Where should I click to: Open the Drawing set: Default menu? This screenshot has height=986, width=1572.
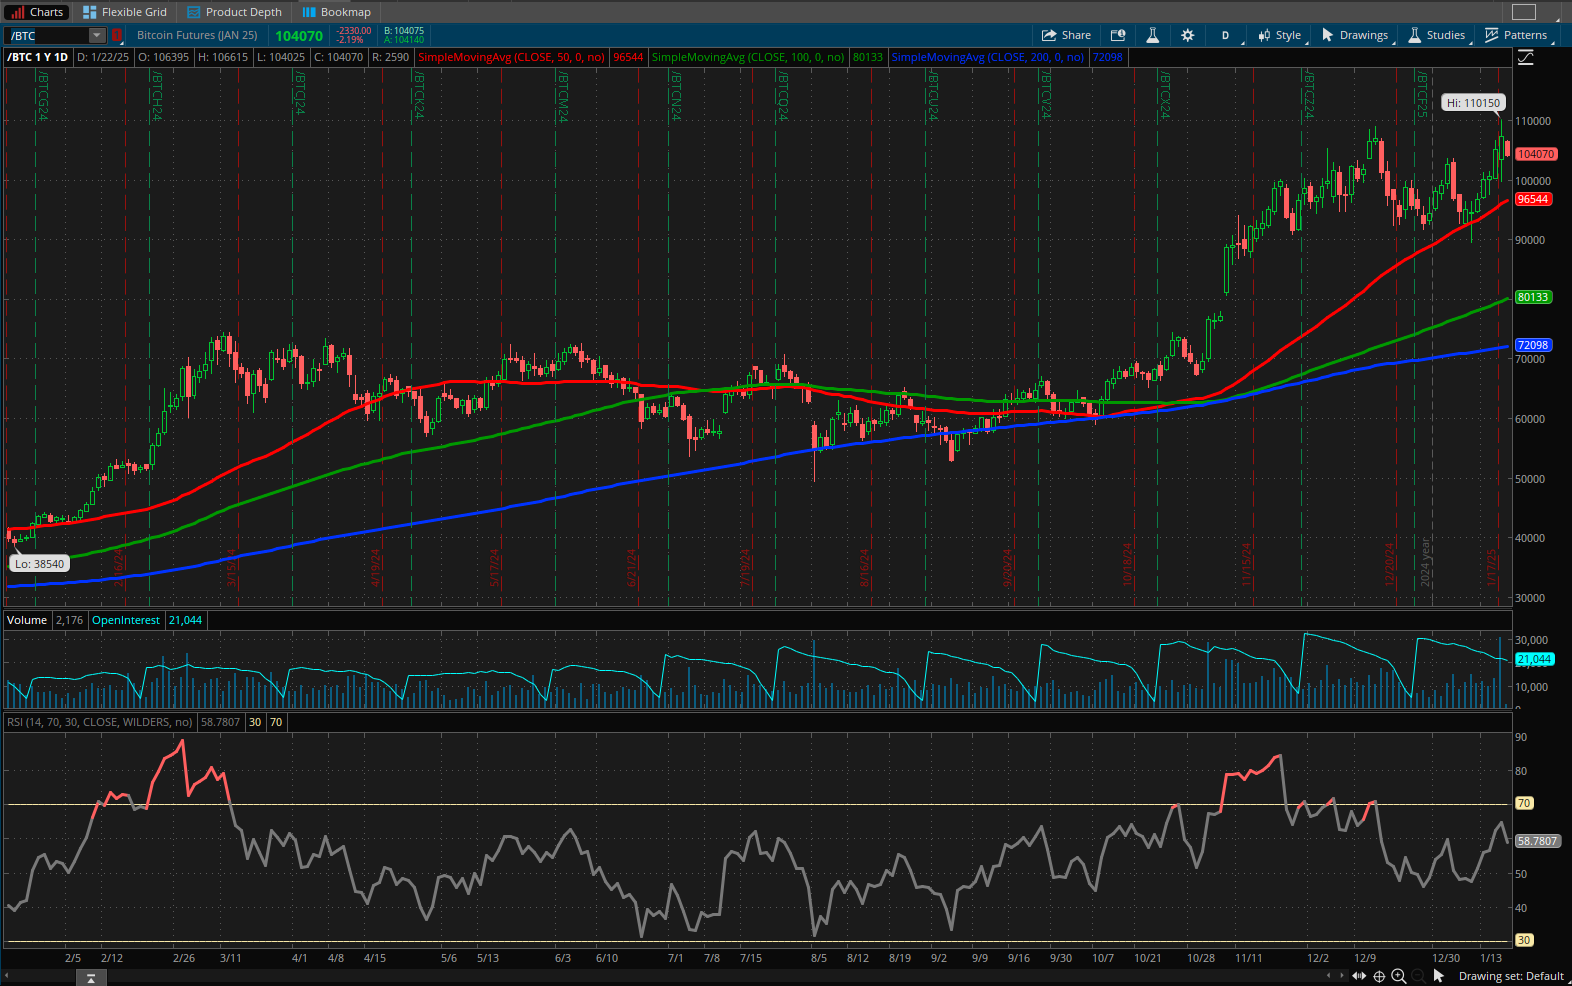coord(1511,976)
